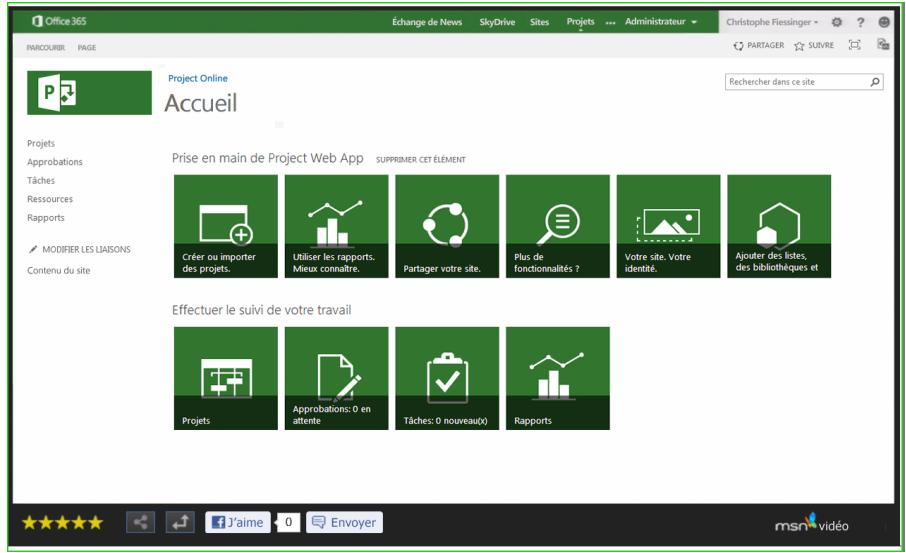Open the Échange de News link

pos(427,22)
